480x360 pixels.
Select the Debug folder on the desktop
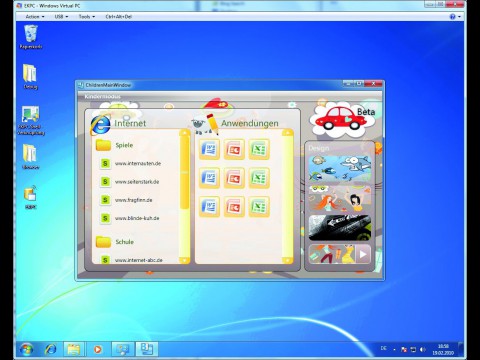[x=30, y=77]
